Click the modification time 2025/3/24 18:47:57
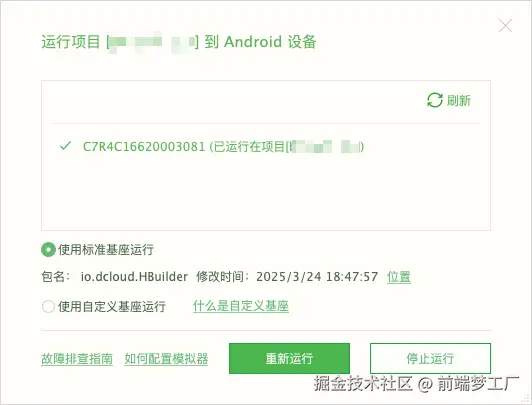Viewport: 532px width, 405px height. point(317,277)
